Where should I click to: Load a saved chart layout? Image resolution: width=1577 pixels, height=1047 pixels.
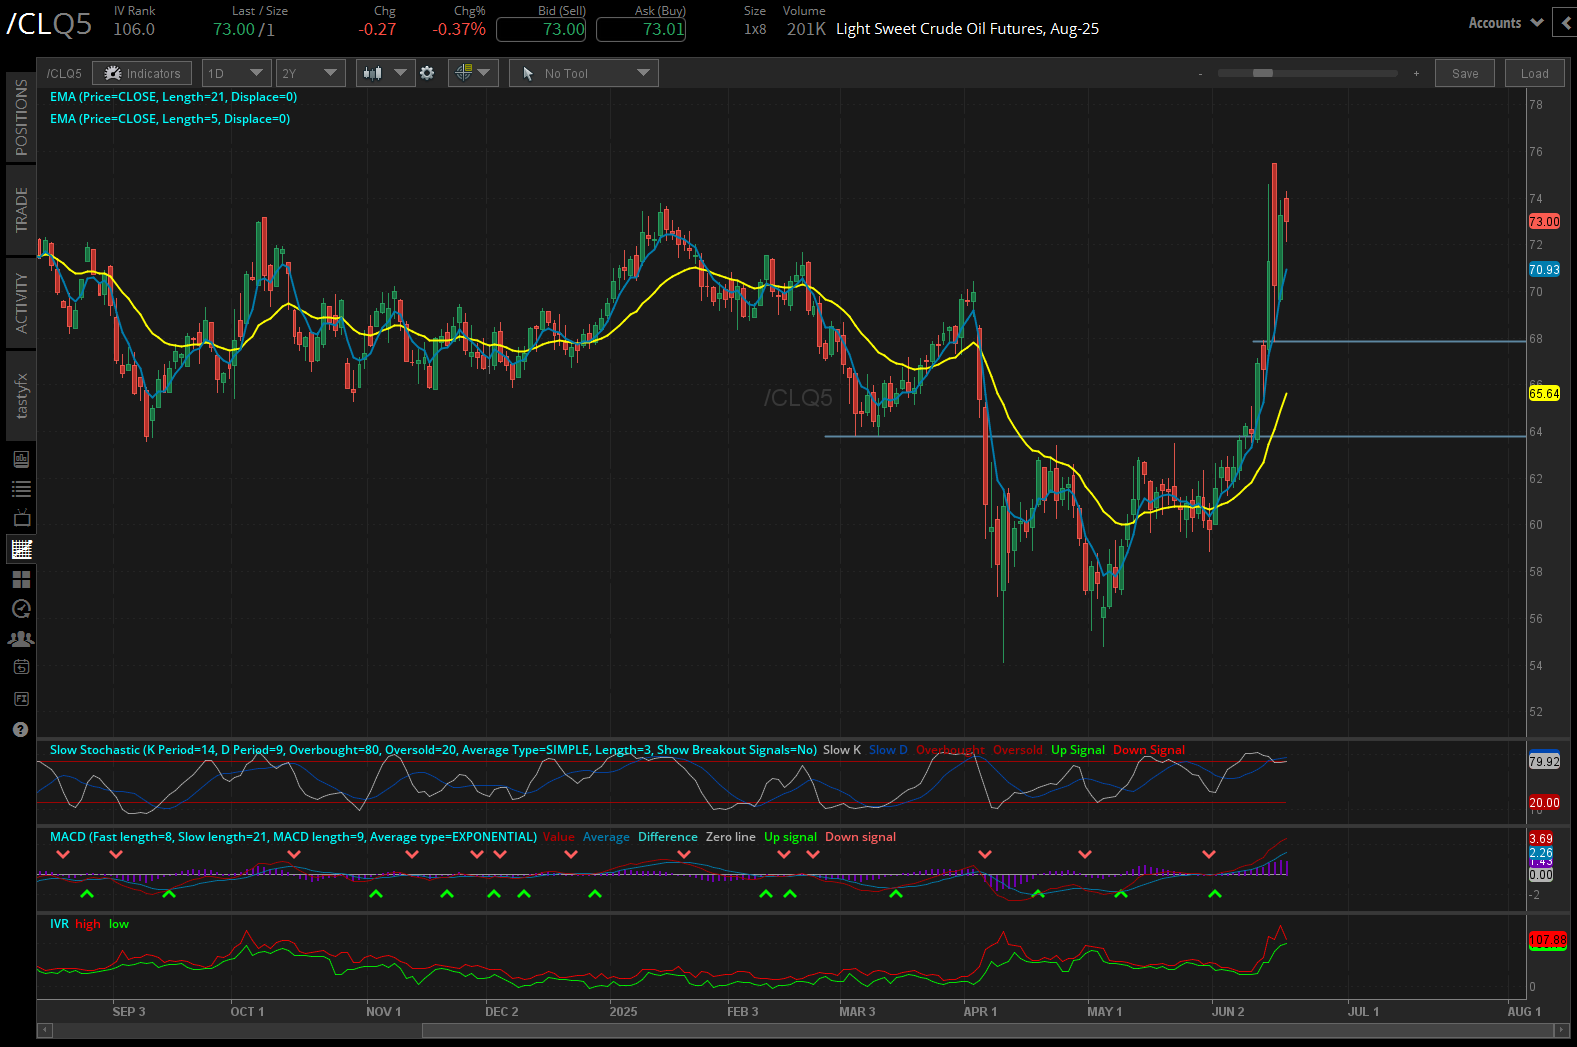tap(1534, 73)
